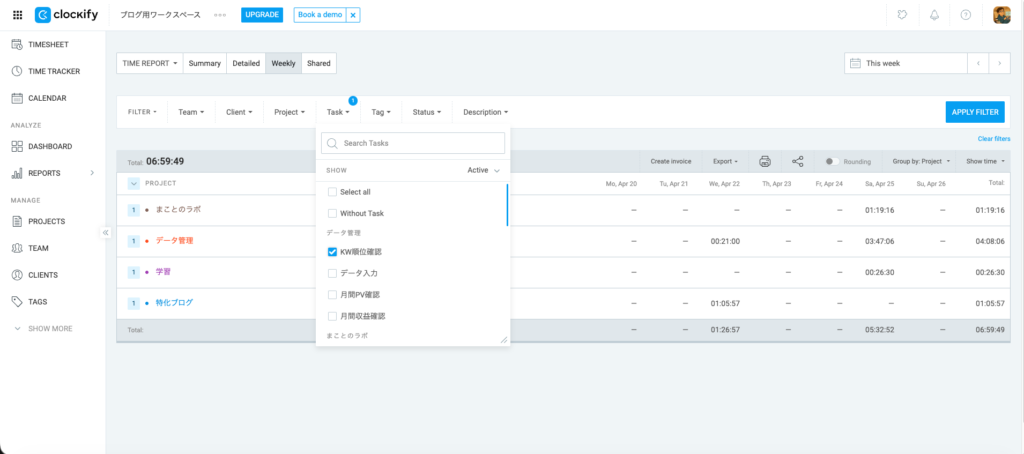
Task: Open Time Tracker in the sidebar
Action: [53, 71]
